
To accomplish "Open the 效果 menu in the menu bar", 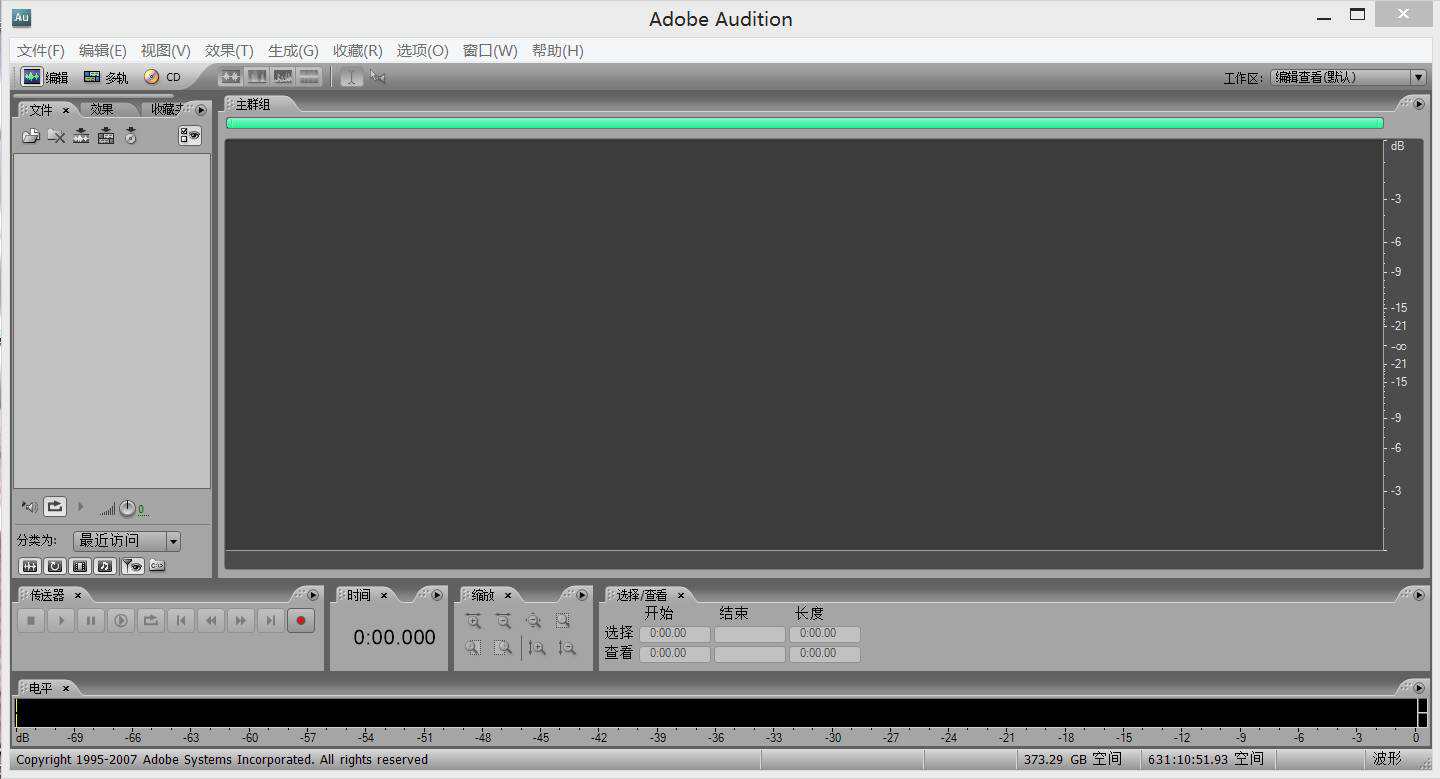I will (x=230, y=50).
